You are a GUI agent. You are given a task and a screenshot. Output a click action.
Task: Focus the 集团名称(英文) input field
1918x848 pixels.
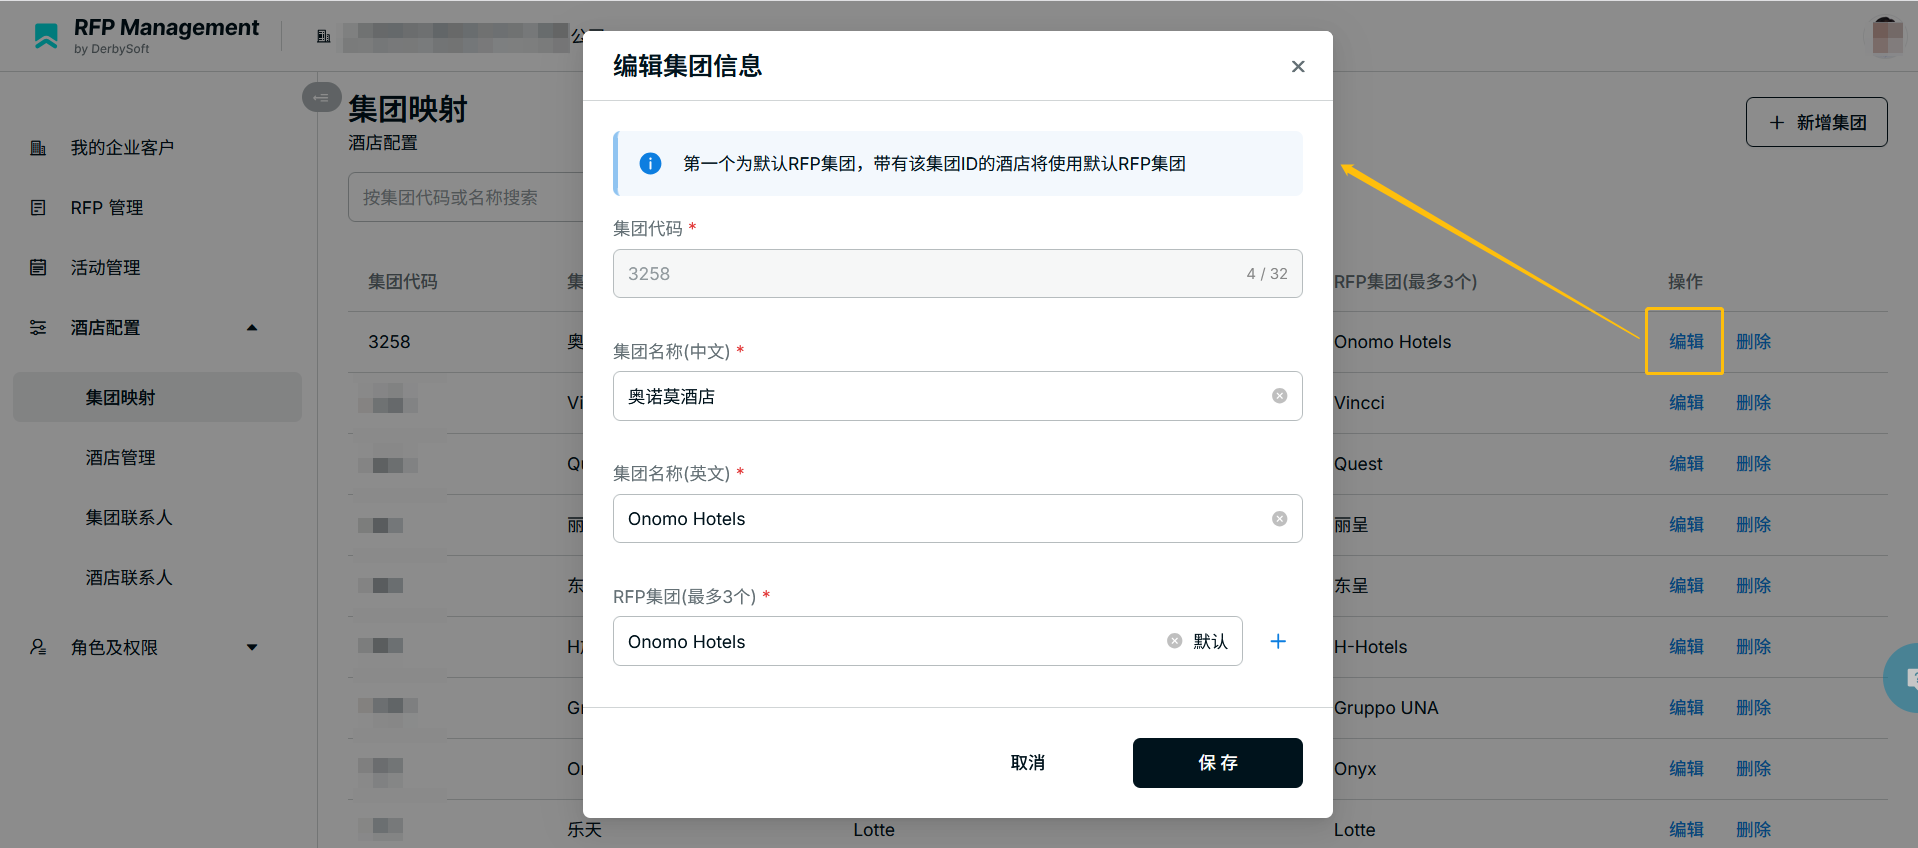pyautogui.click(x=957, y=519)
